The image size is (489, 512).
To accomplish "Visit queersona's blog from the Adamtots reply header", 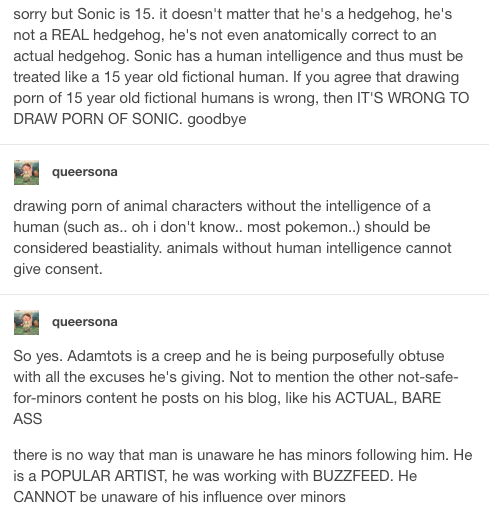I will pos(85,322).
